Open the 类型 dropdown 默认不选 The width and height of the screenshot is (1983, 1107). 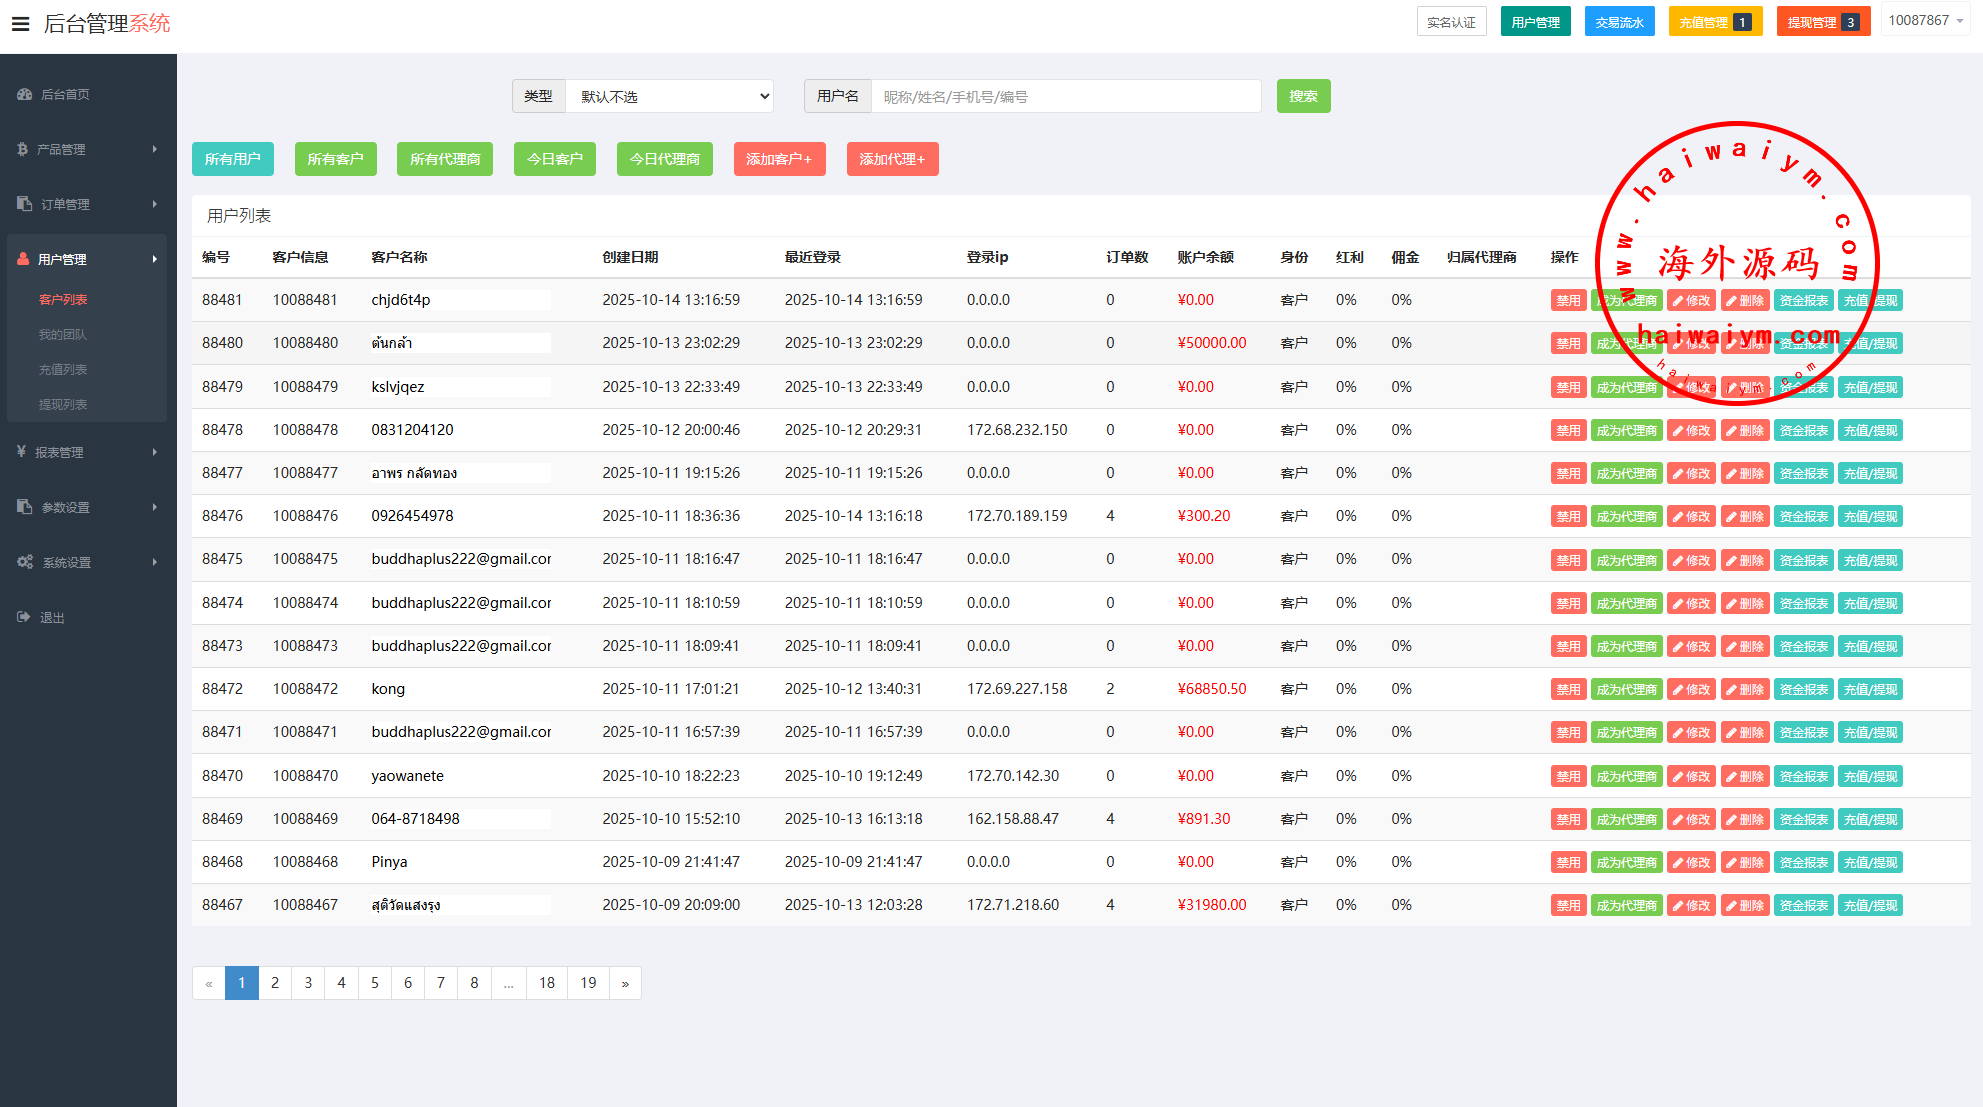pyautogui.click(x=670, y=97)
